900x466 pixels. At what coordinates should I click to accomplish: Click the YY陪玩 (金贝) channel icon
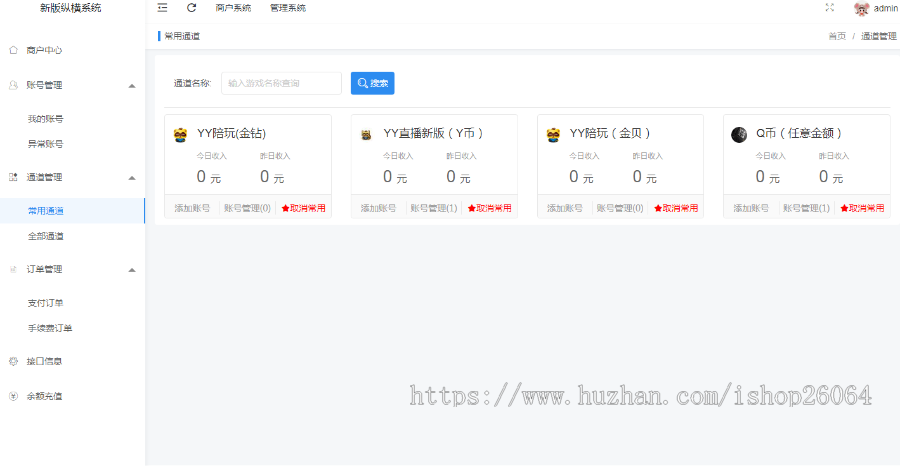pos(553,135)
